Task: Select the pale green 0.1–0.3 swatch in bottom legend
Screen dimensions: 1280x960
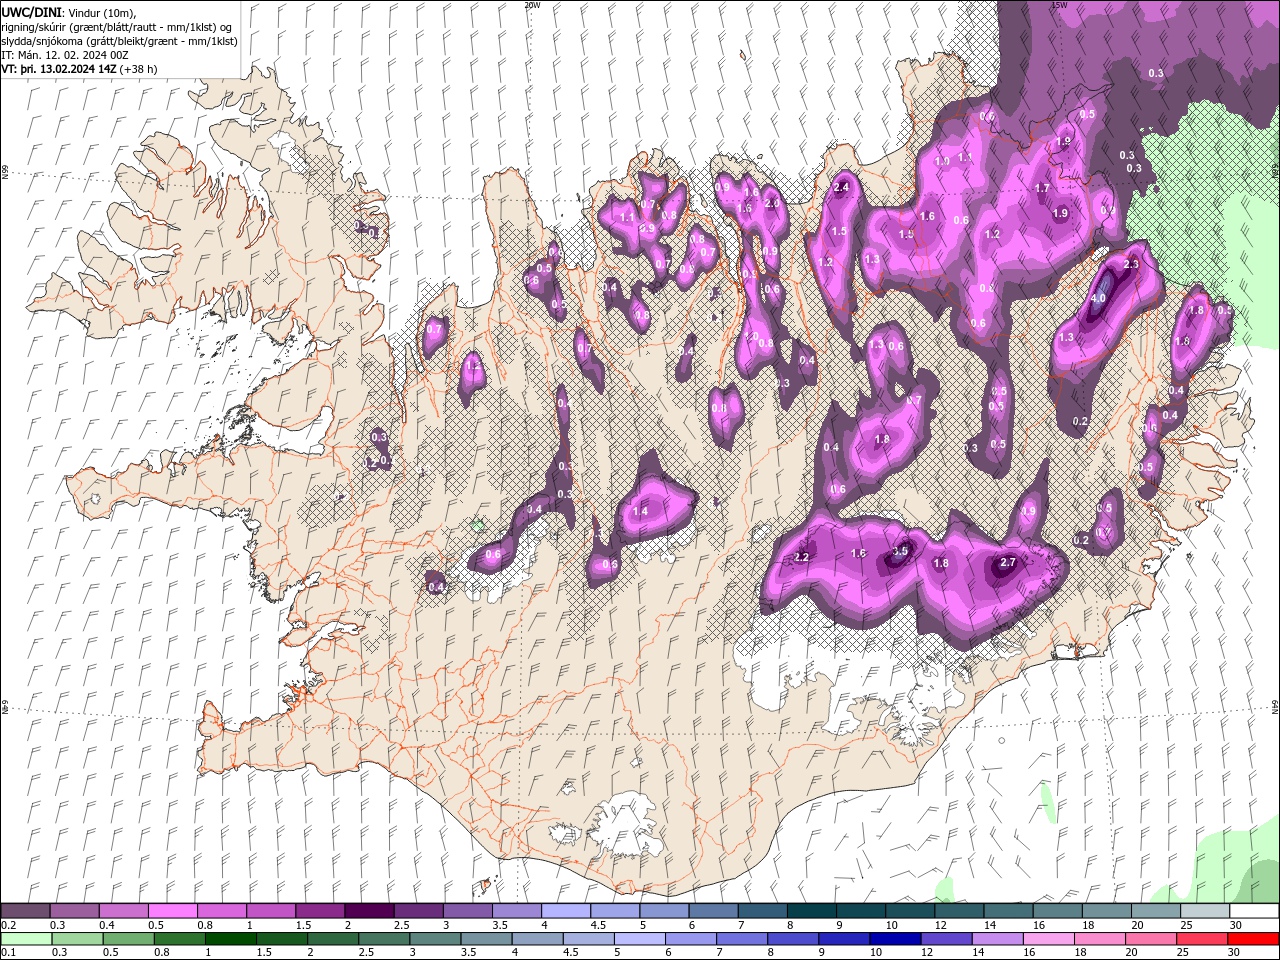Action: click(x=26, y=939)
